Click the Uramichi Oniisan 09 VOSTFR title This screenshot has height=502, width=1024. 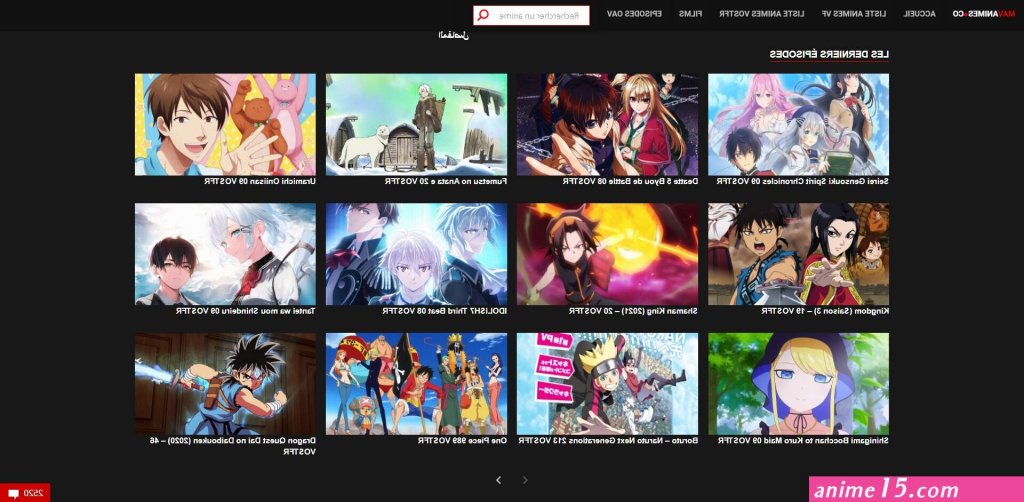(260, 181)
